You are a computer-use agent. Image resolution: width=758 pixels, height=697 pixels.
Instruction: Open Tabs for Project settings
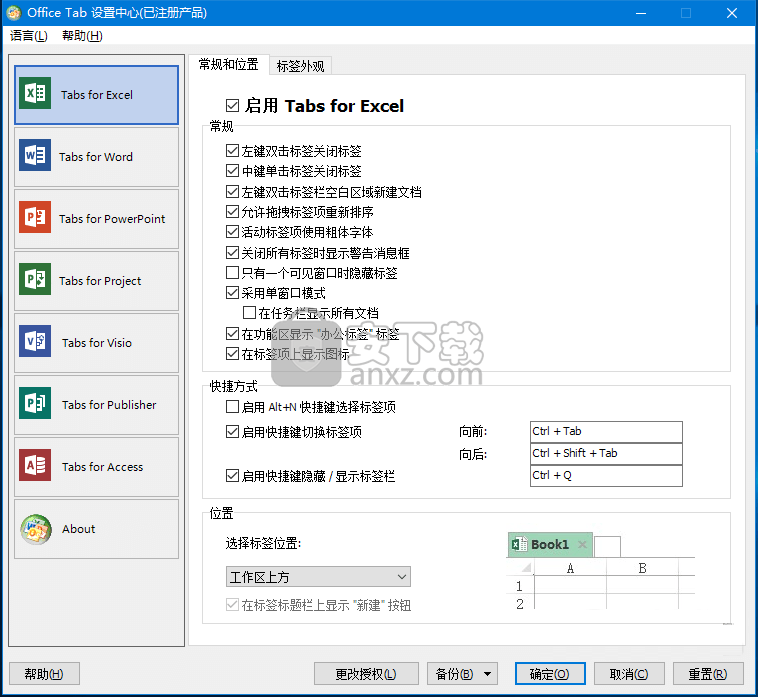96,281
